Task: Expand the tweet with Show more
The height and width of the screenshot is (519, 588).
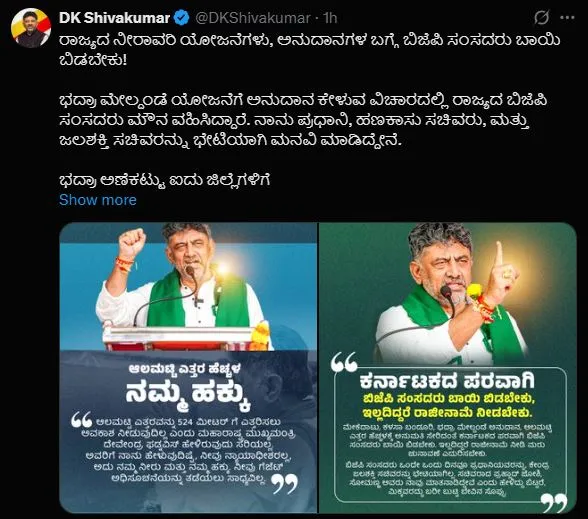Action: [x=98, y=200]
